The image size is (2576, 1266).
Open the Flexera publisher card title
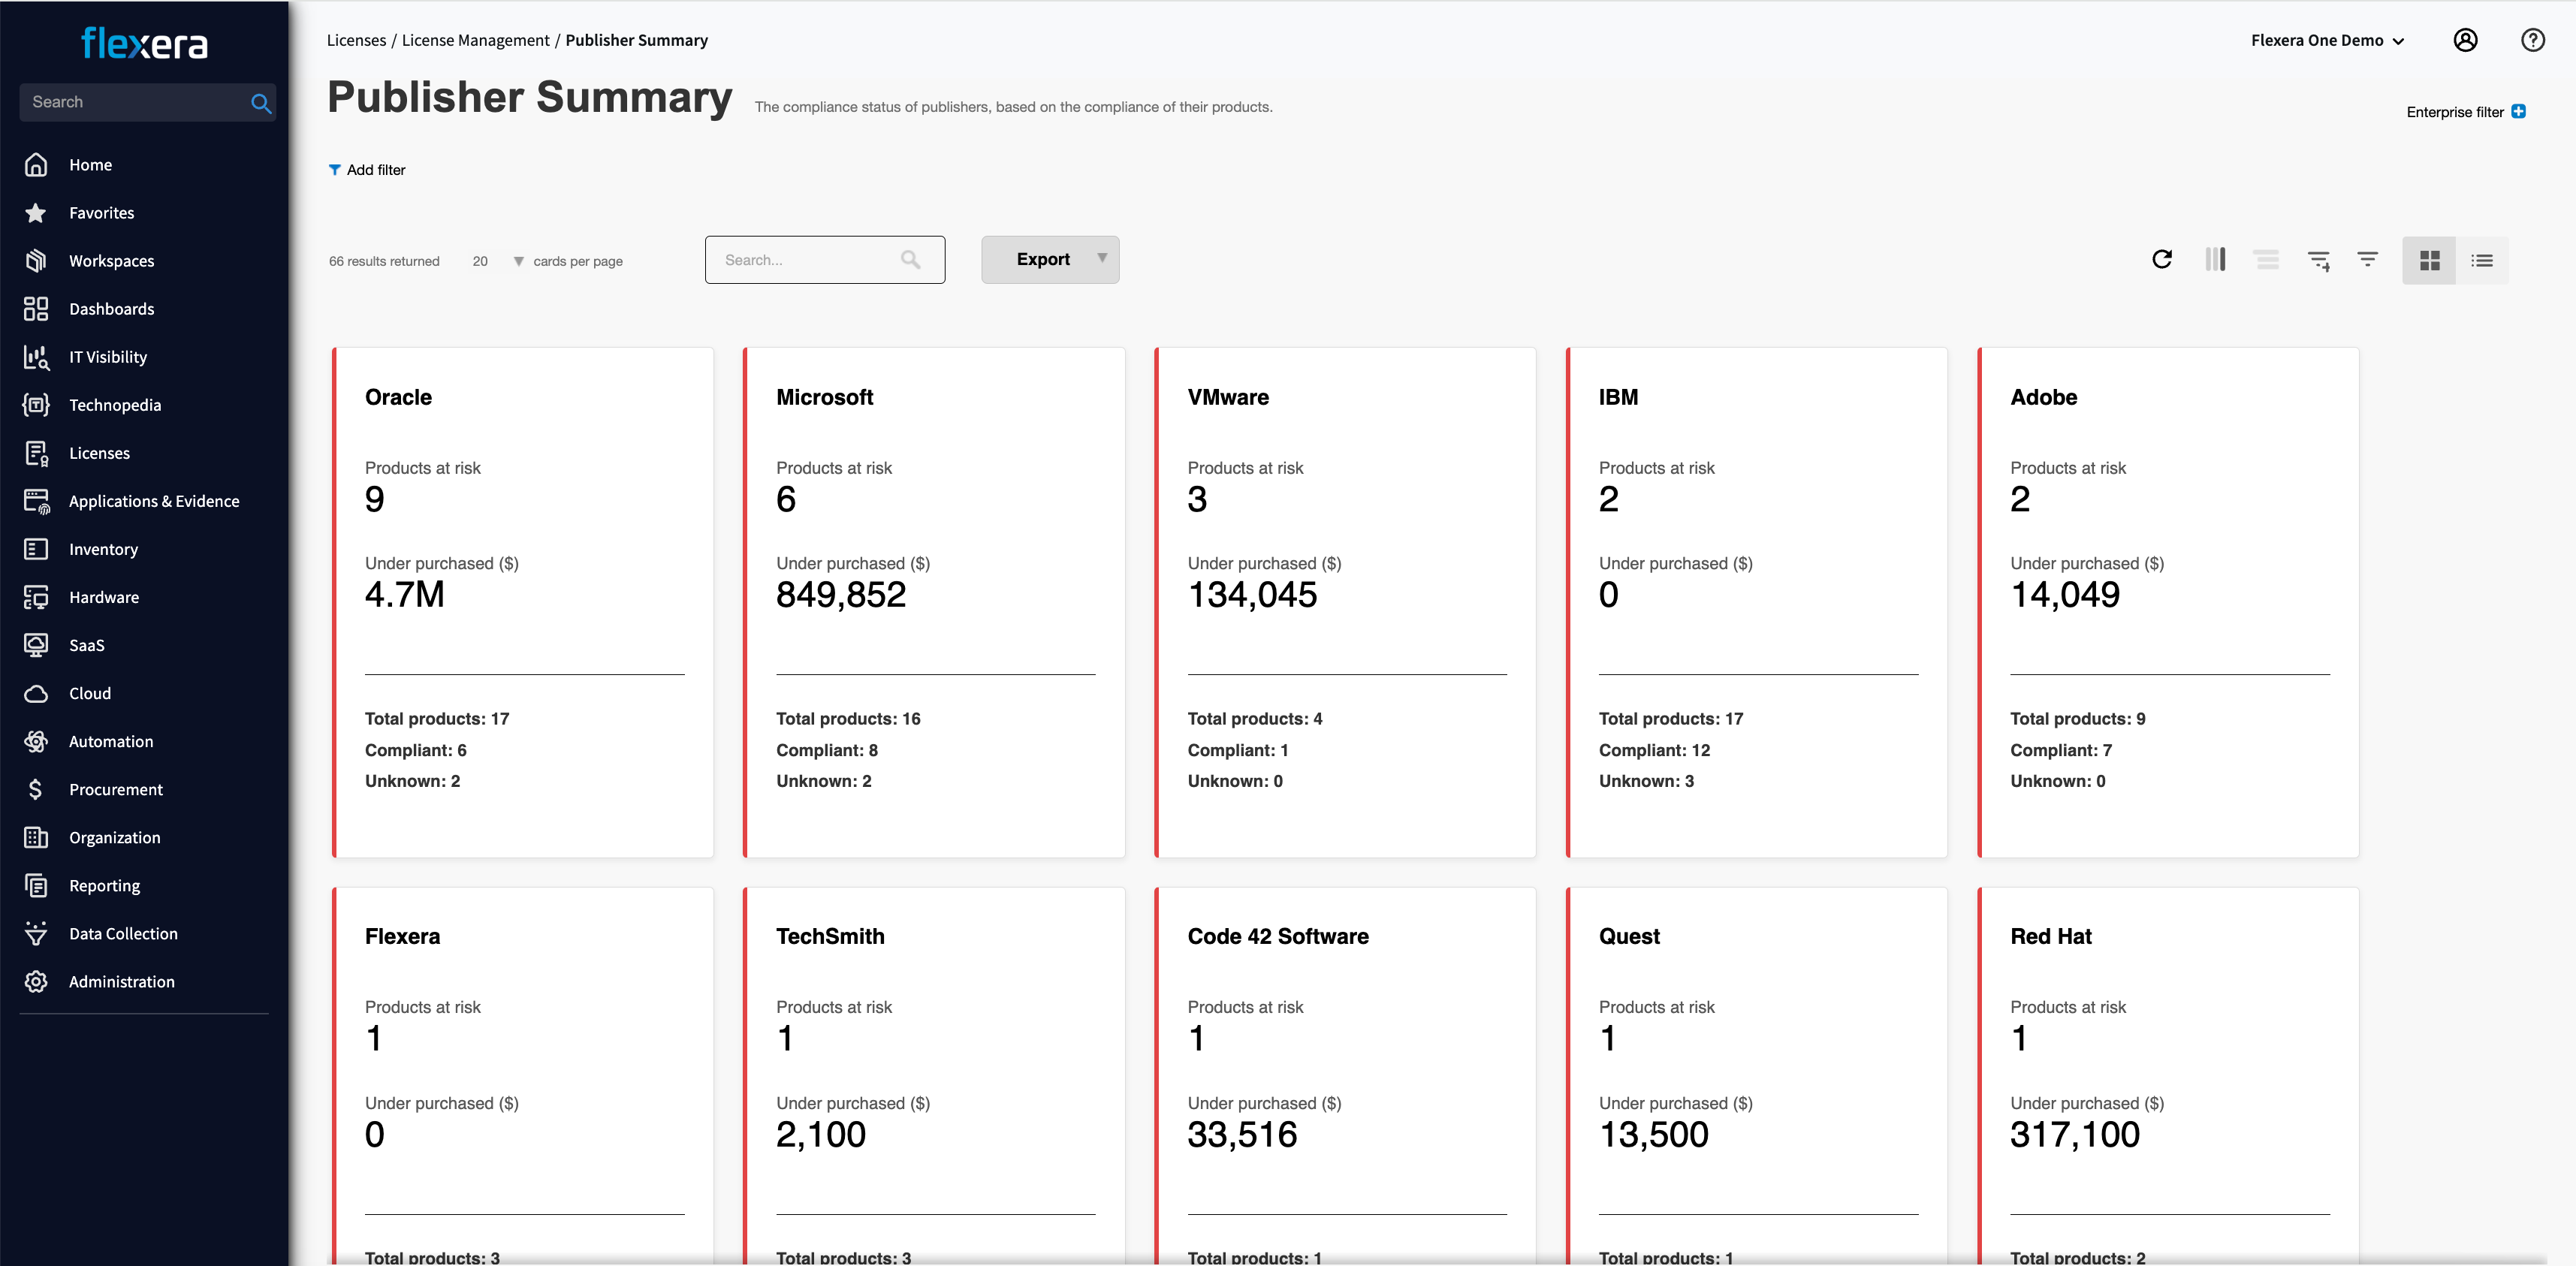(x=402, y=936)
